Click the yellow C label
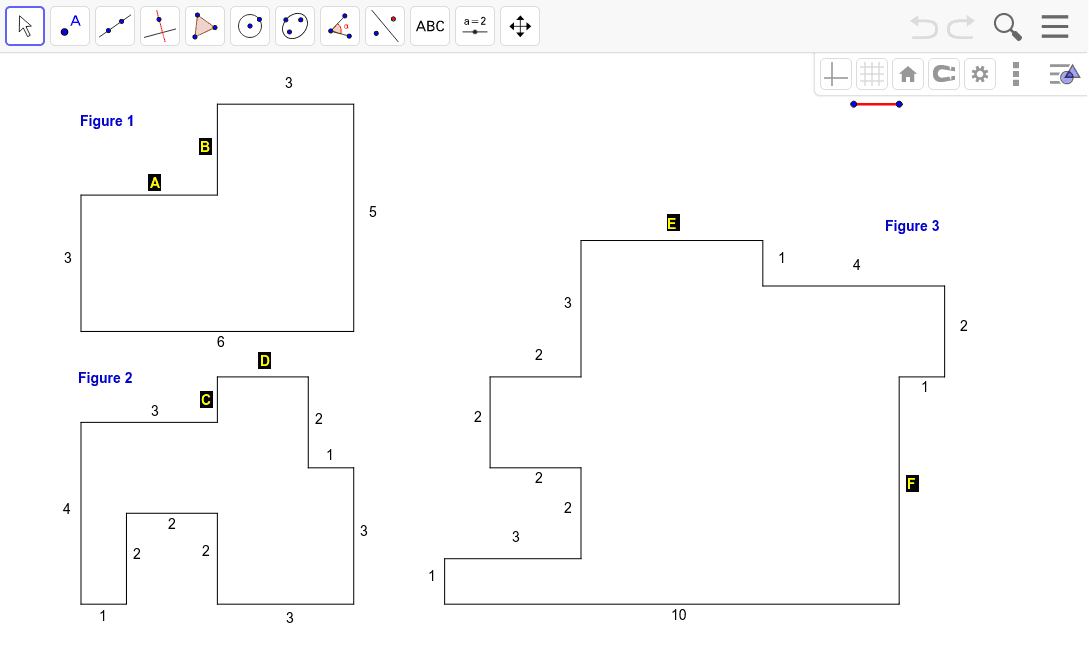The height and width of the screenshot is (670, 1089). [206, 400]
